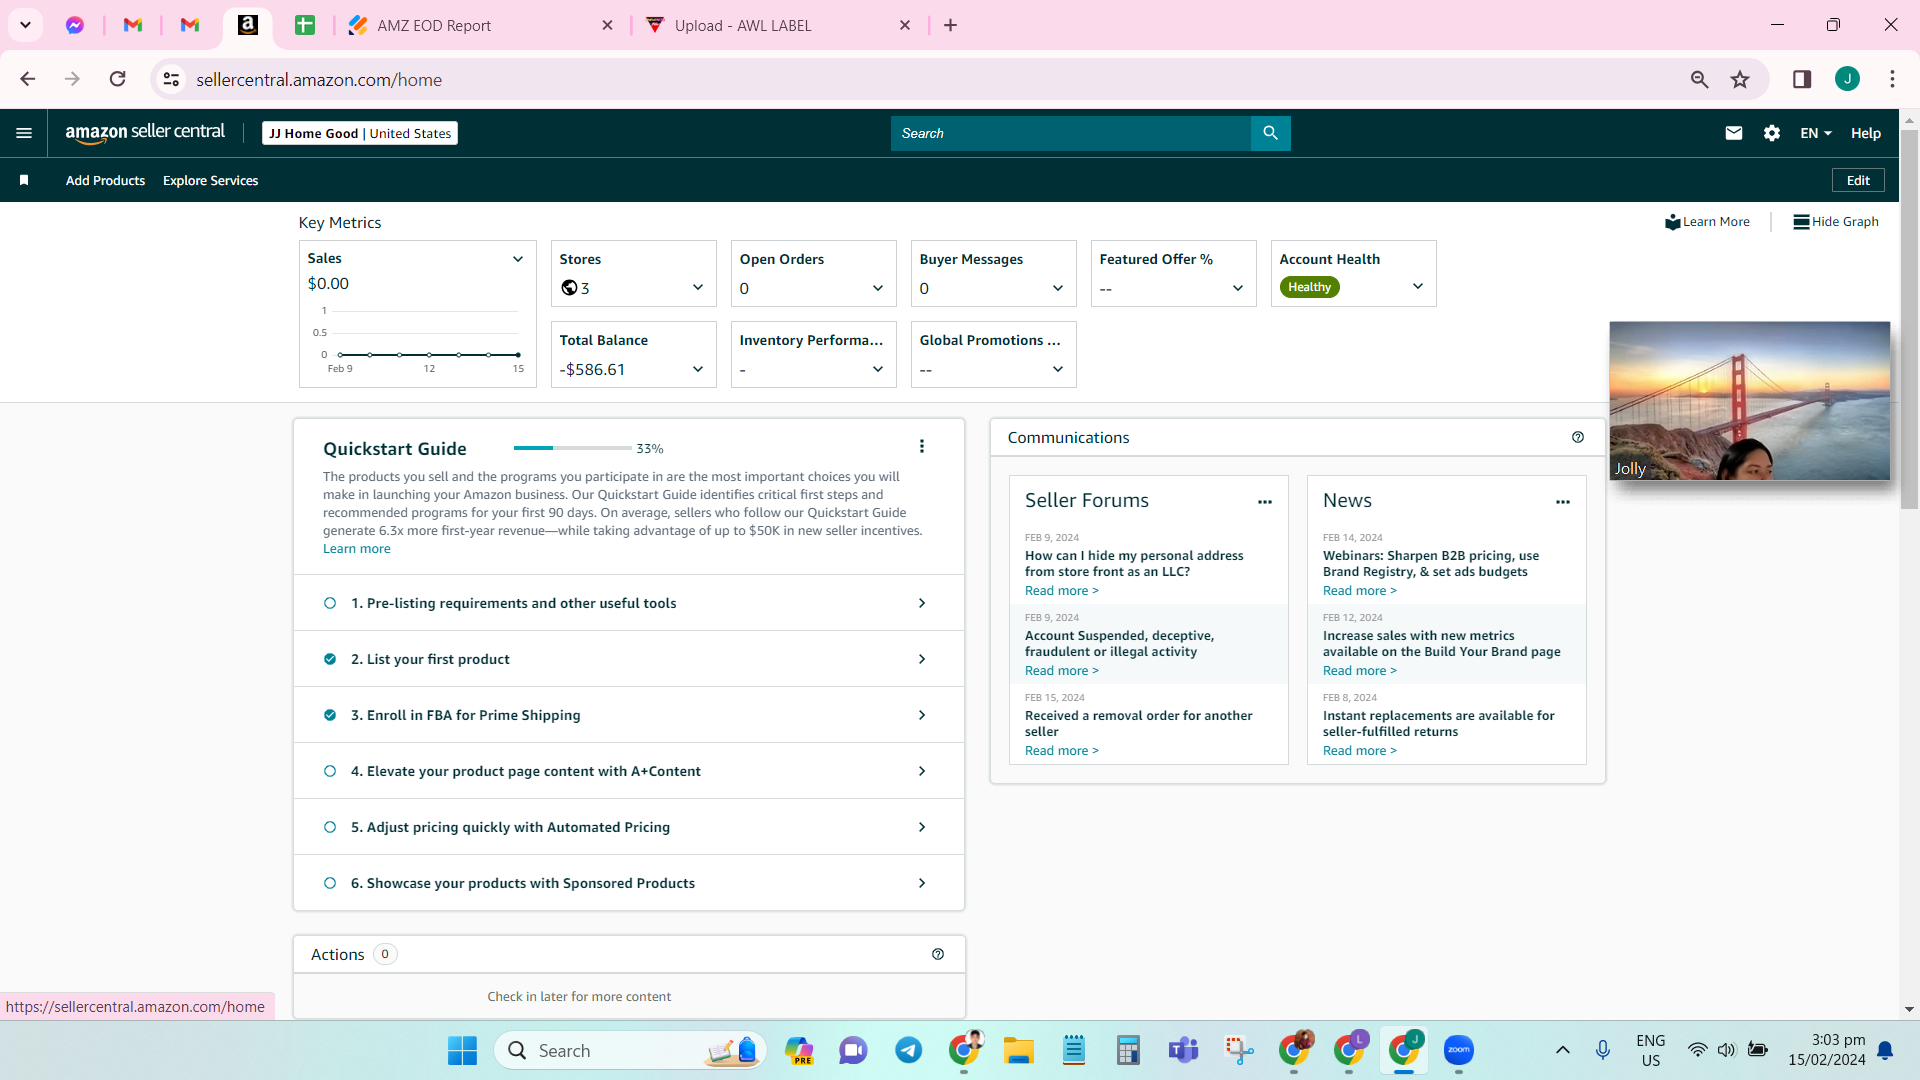Toggle step 3 Enroll in FBA checkmark
Screen dimensions: 1920x1080
330,715
